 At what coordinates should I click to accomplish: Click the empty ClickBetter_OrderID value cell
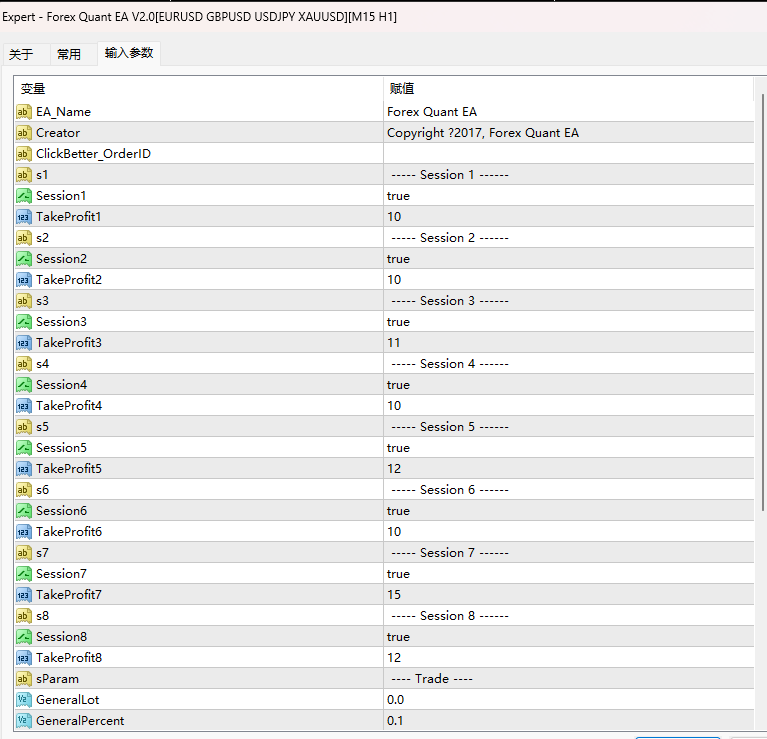point(568,154)
